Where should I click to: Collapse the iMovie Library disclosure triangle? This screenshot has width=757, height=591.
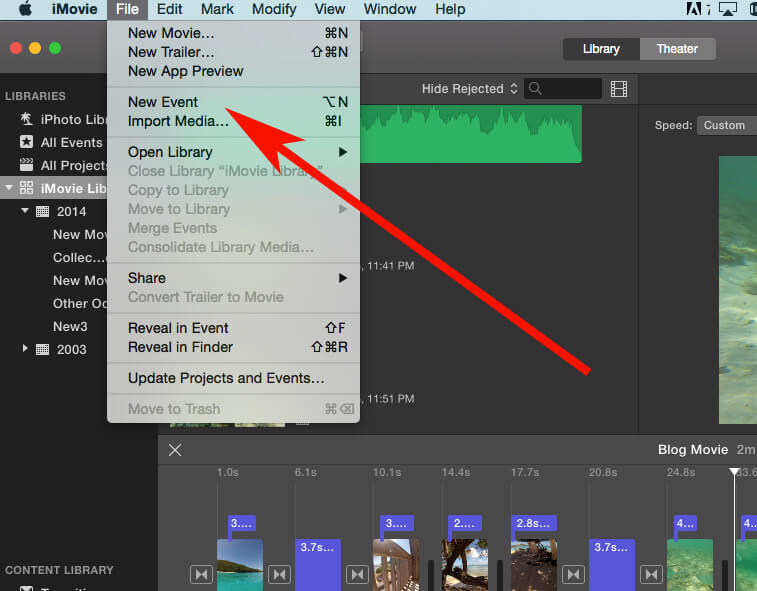click(9, 188)
